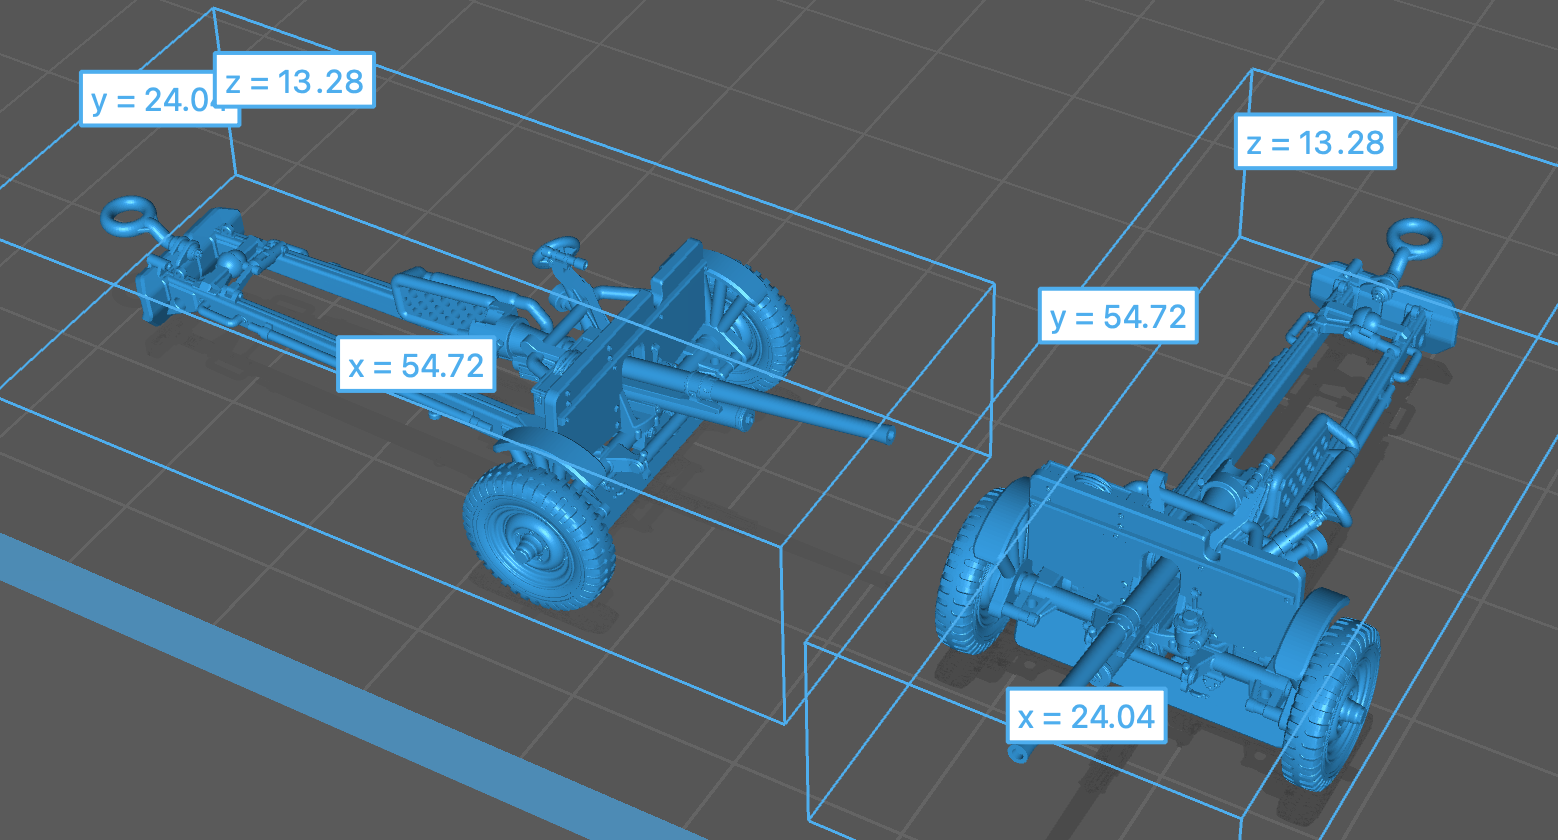Click the x = 54.72 dimension label
The height and width of the screenshot is (840, 1558).
(416, 366)
